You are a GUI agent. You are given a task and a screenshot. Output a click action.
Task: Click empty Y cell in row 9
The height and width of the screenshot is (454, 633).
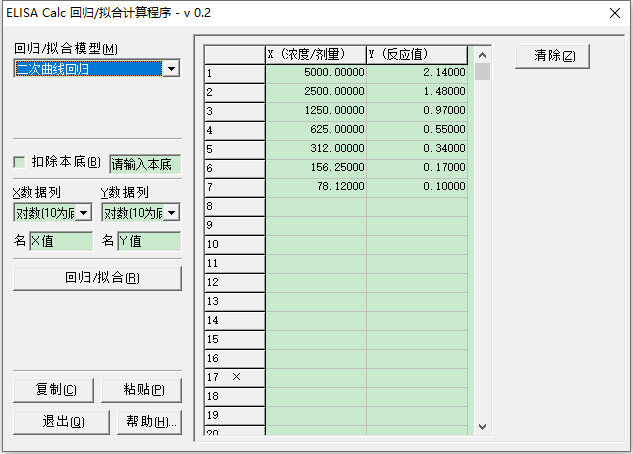[x=417, y=226]
